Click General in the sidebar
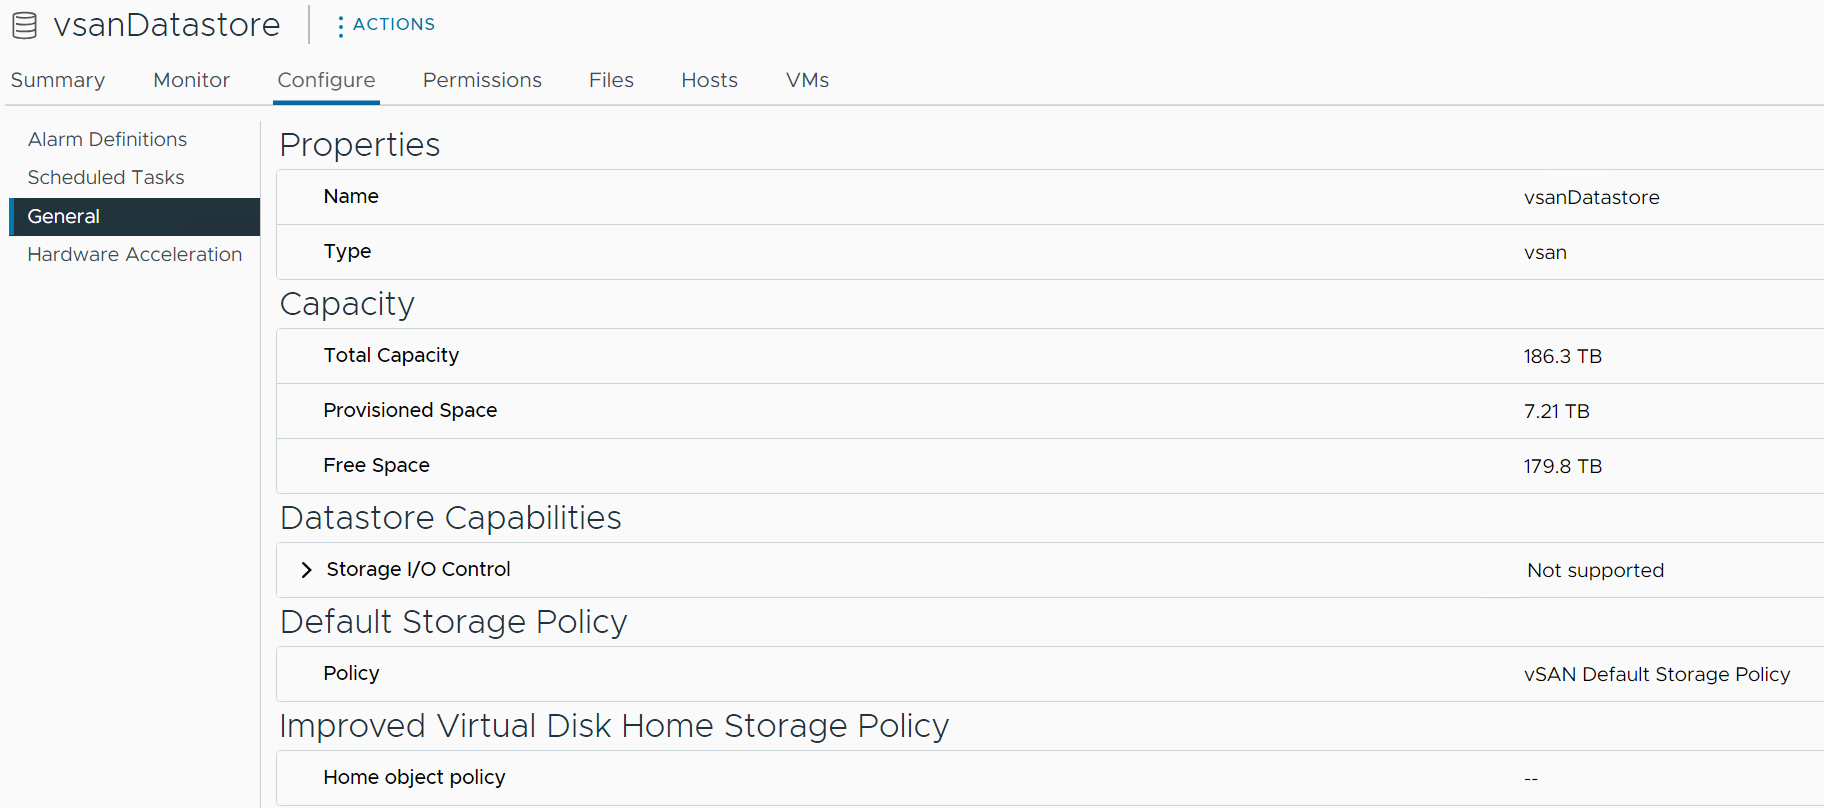The image size is (1824, 808). (64, 216)
